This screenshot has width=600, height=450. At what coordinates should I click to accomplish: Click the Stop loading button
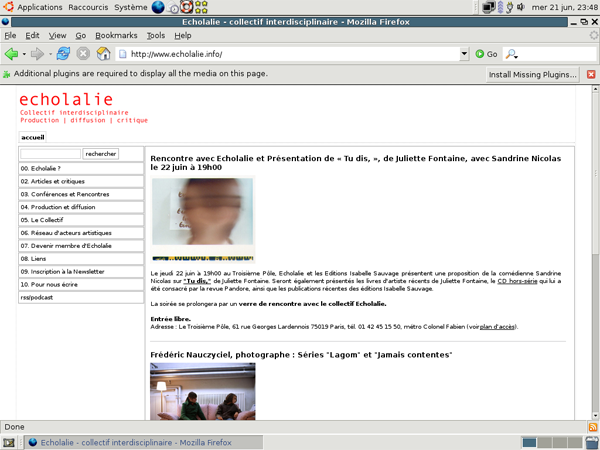click(83, 54)
